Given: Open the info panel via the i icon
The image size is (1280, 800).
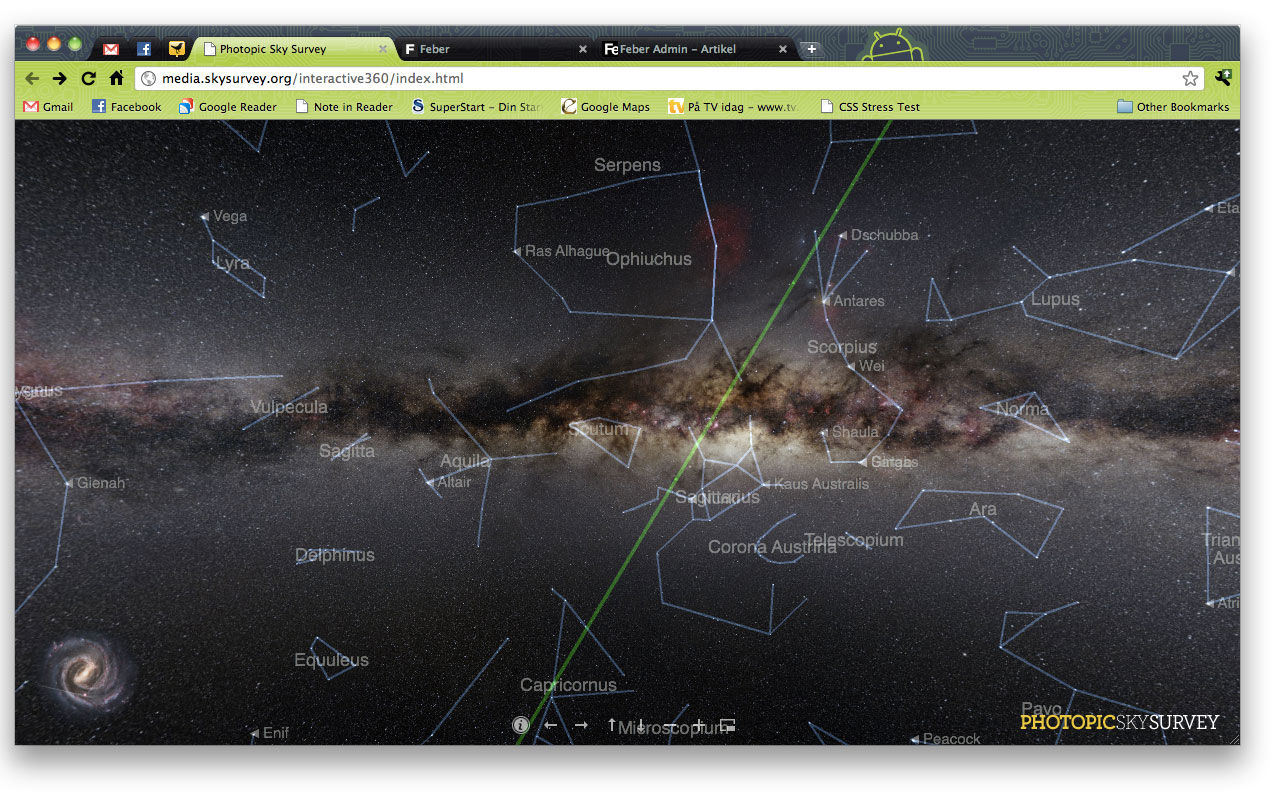Looking at the screenshot, I should click(x=520, y=725).
